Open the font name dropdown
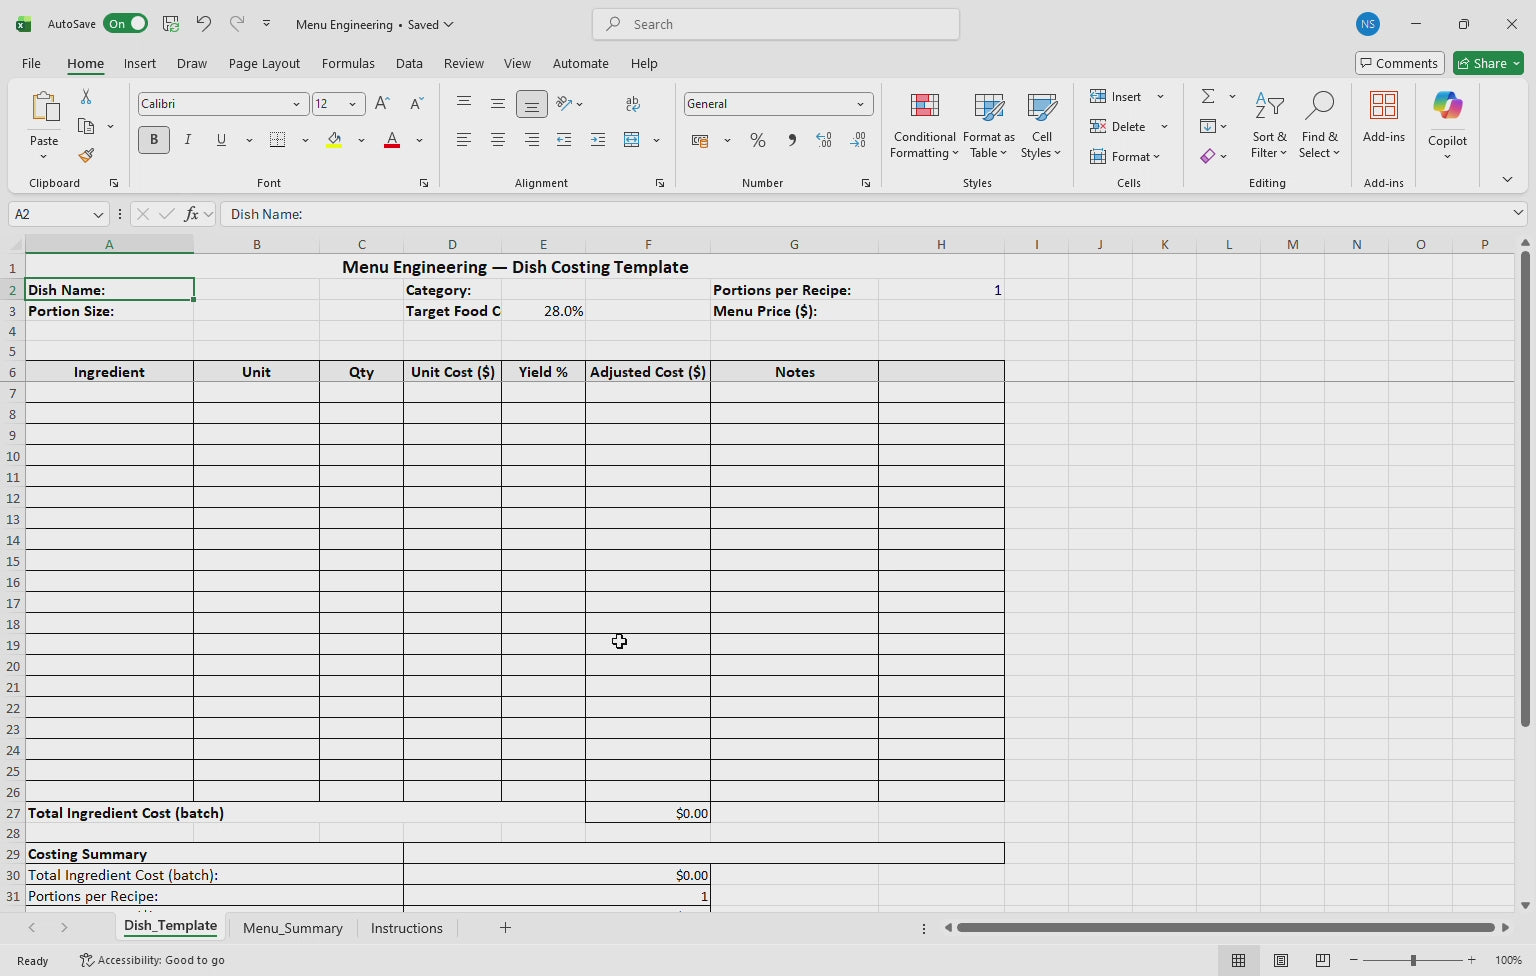This screenshot has height=976, width=1536. point(296,103)
